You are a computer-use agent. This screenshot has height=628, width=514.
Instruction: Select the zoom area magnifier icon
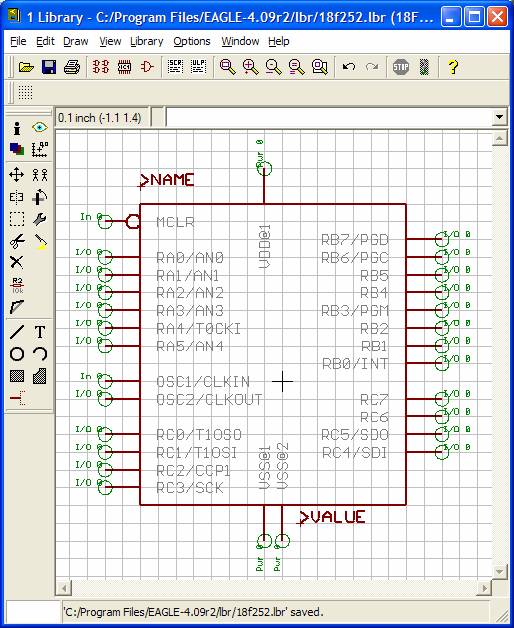(x=320, y=67)
